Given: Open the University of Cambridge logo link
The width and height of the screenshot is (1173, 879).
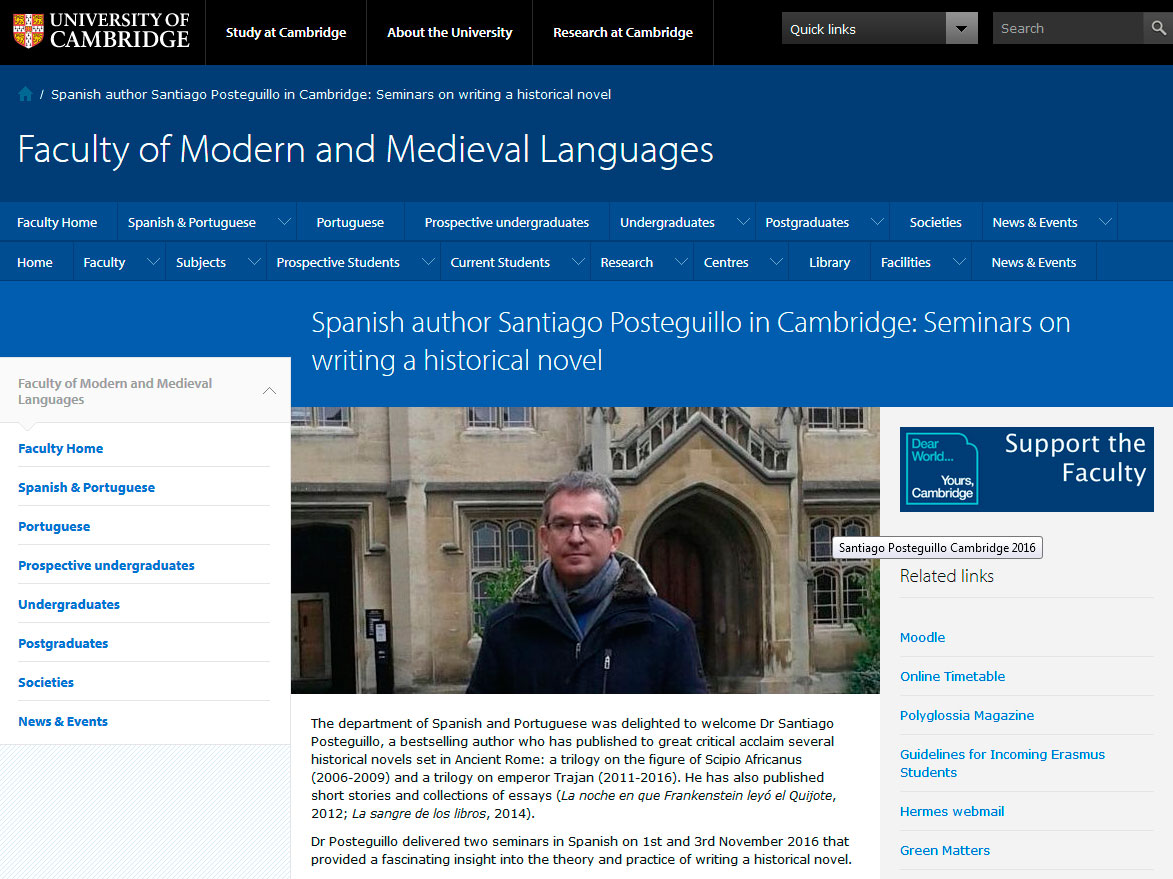Looking at the screenshot, I should coord(101,31).
